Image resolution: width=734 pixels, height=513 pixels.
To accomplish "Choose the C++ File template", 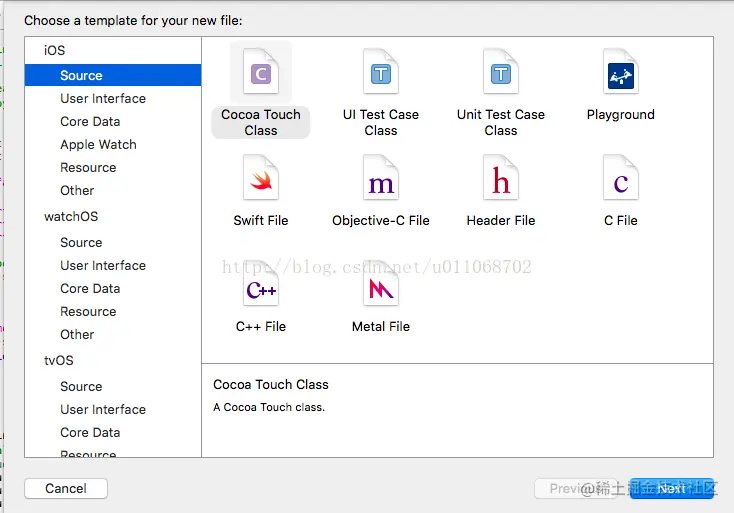I will point(261,284).
